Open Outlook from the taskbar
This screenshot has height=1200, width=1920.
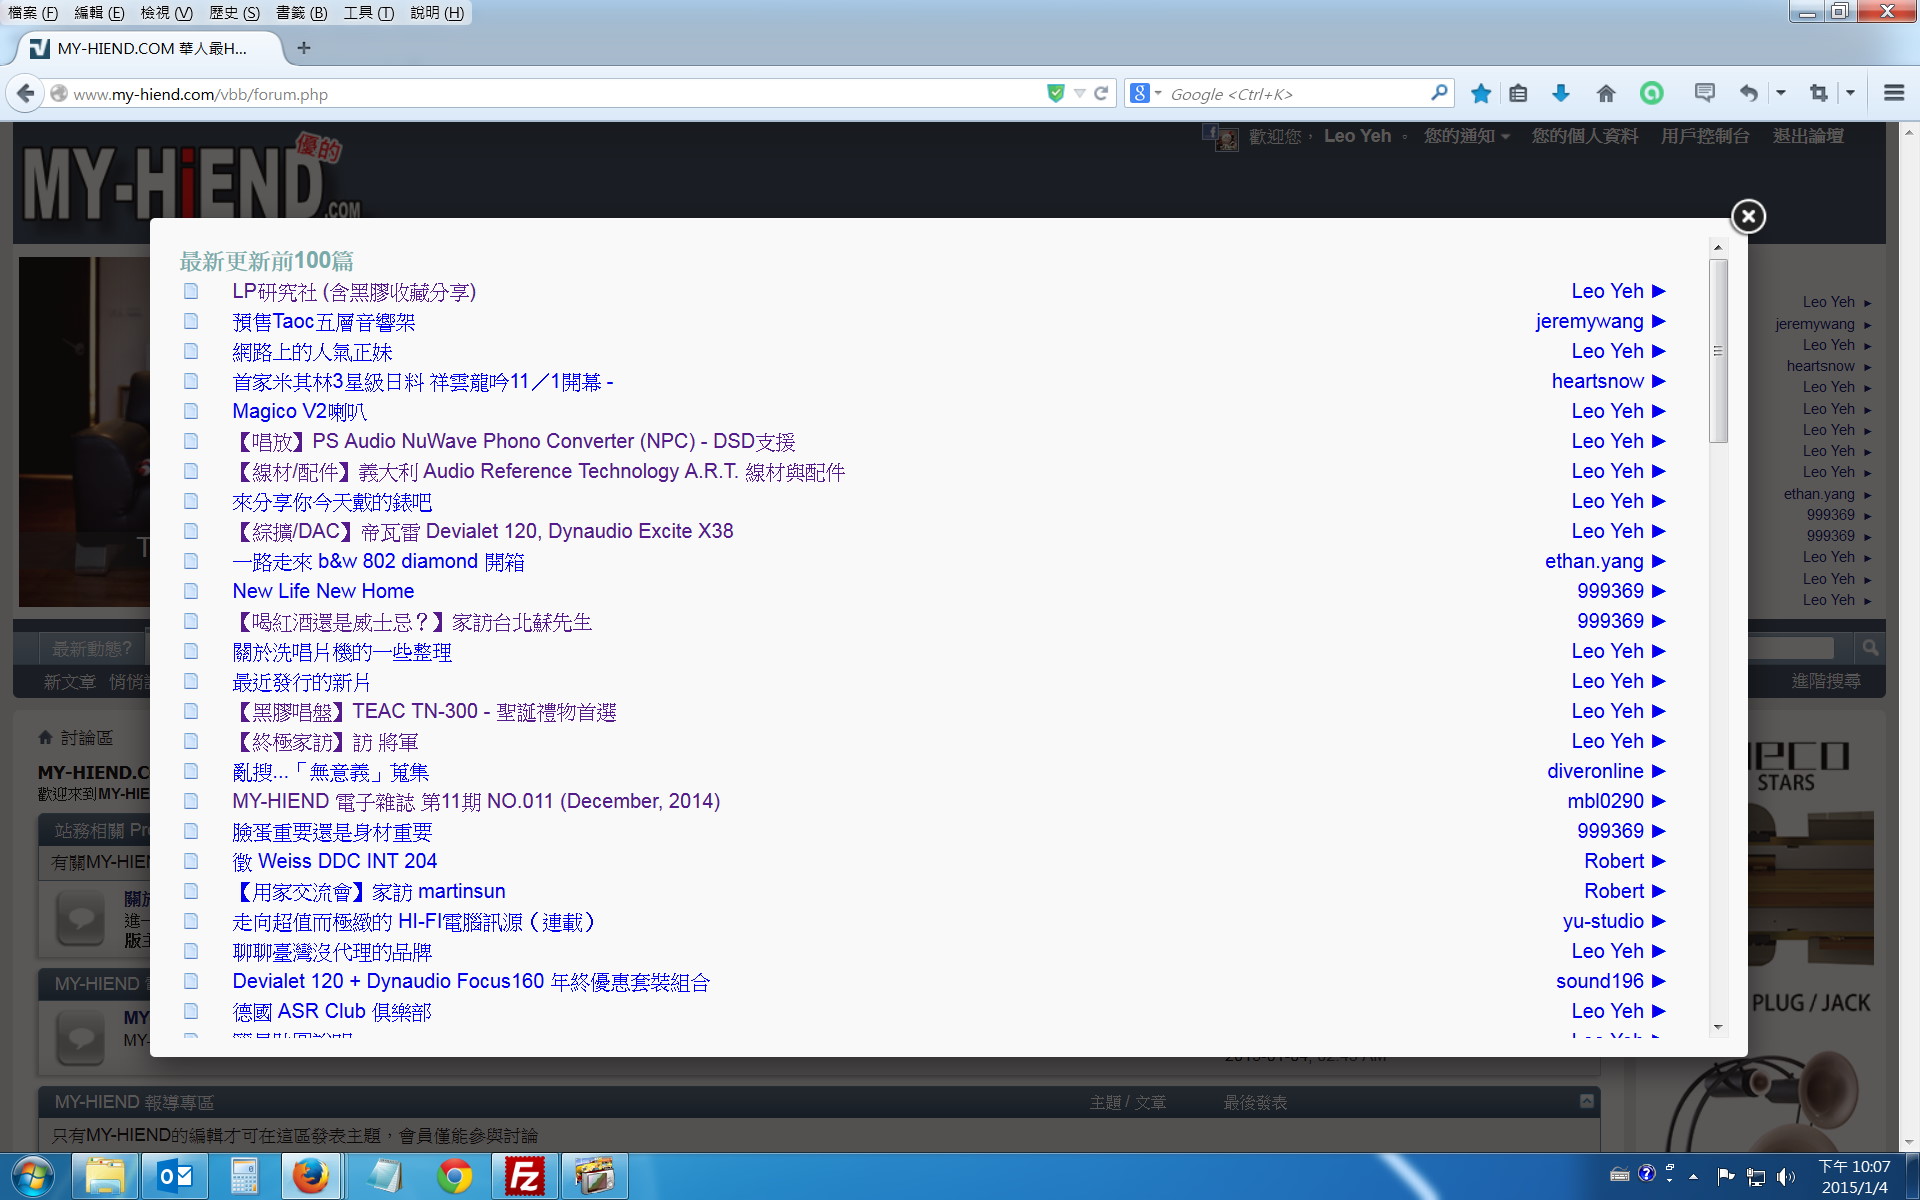[x=175, y=1176]
